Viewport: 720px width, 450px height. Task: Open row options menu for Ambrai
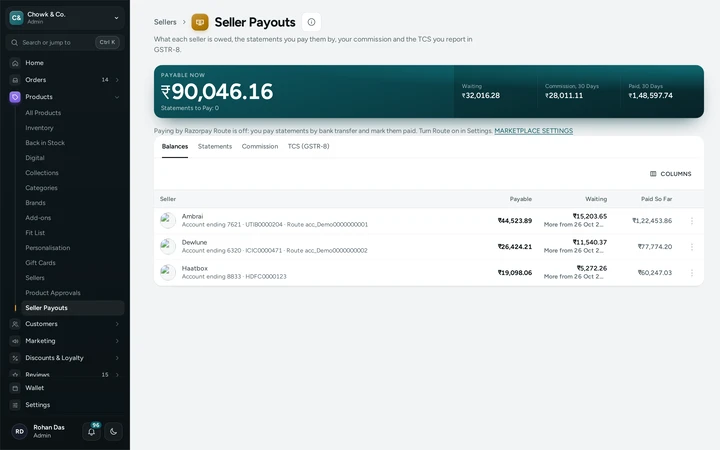pos(692,221)
